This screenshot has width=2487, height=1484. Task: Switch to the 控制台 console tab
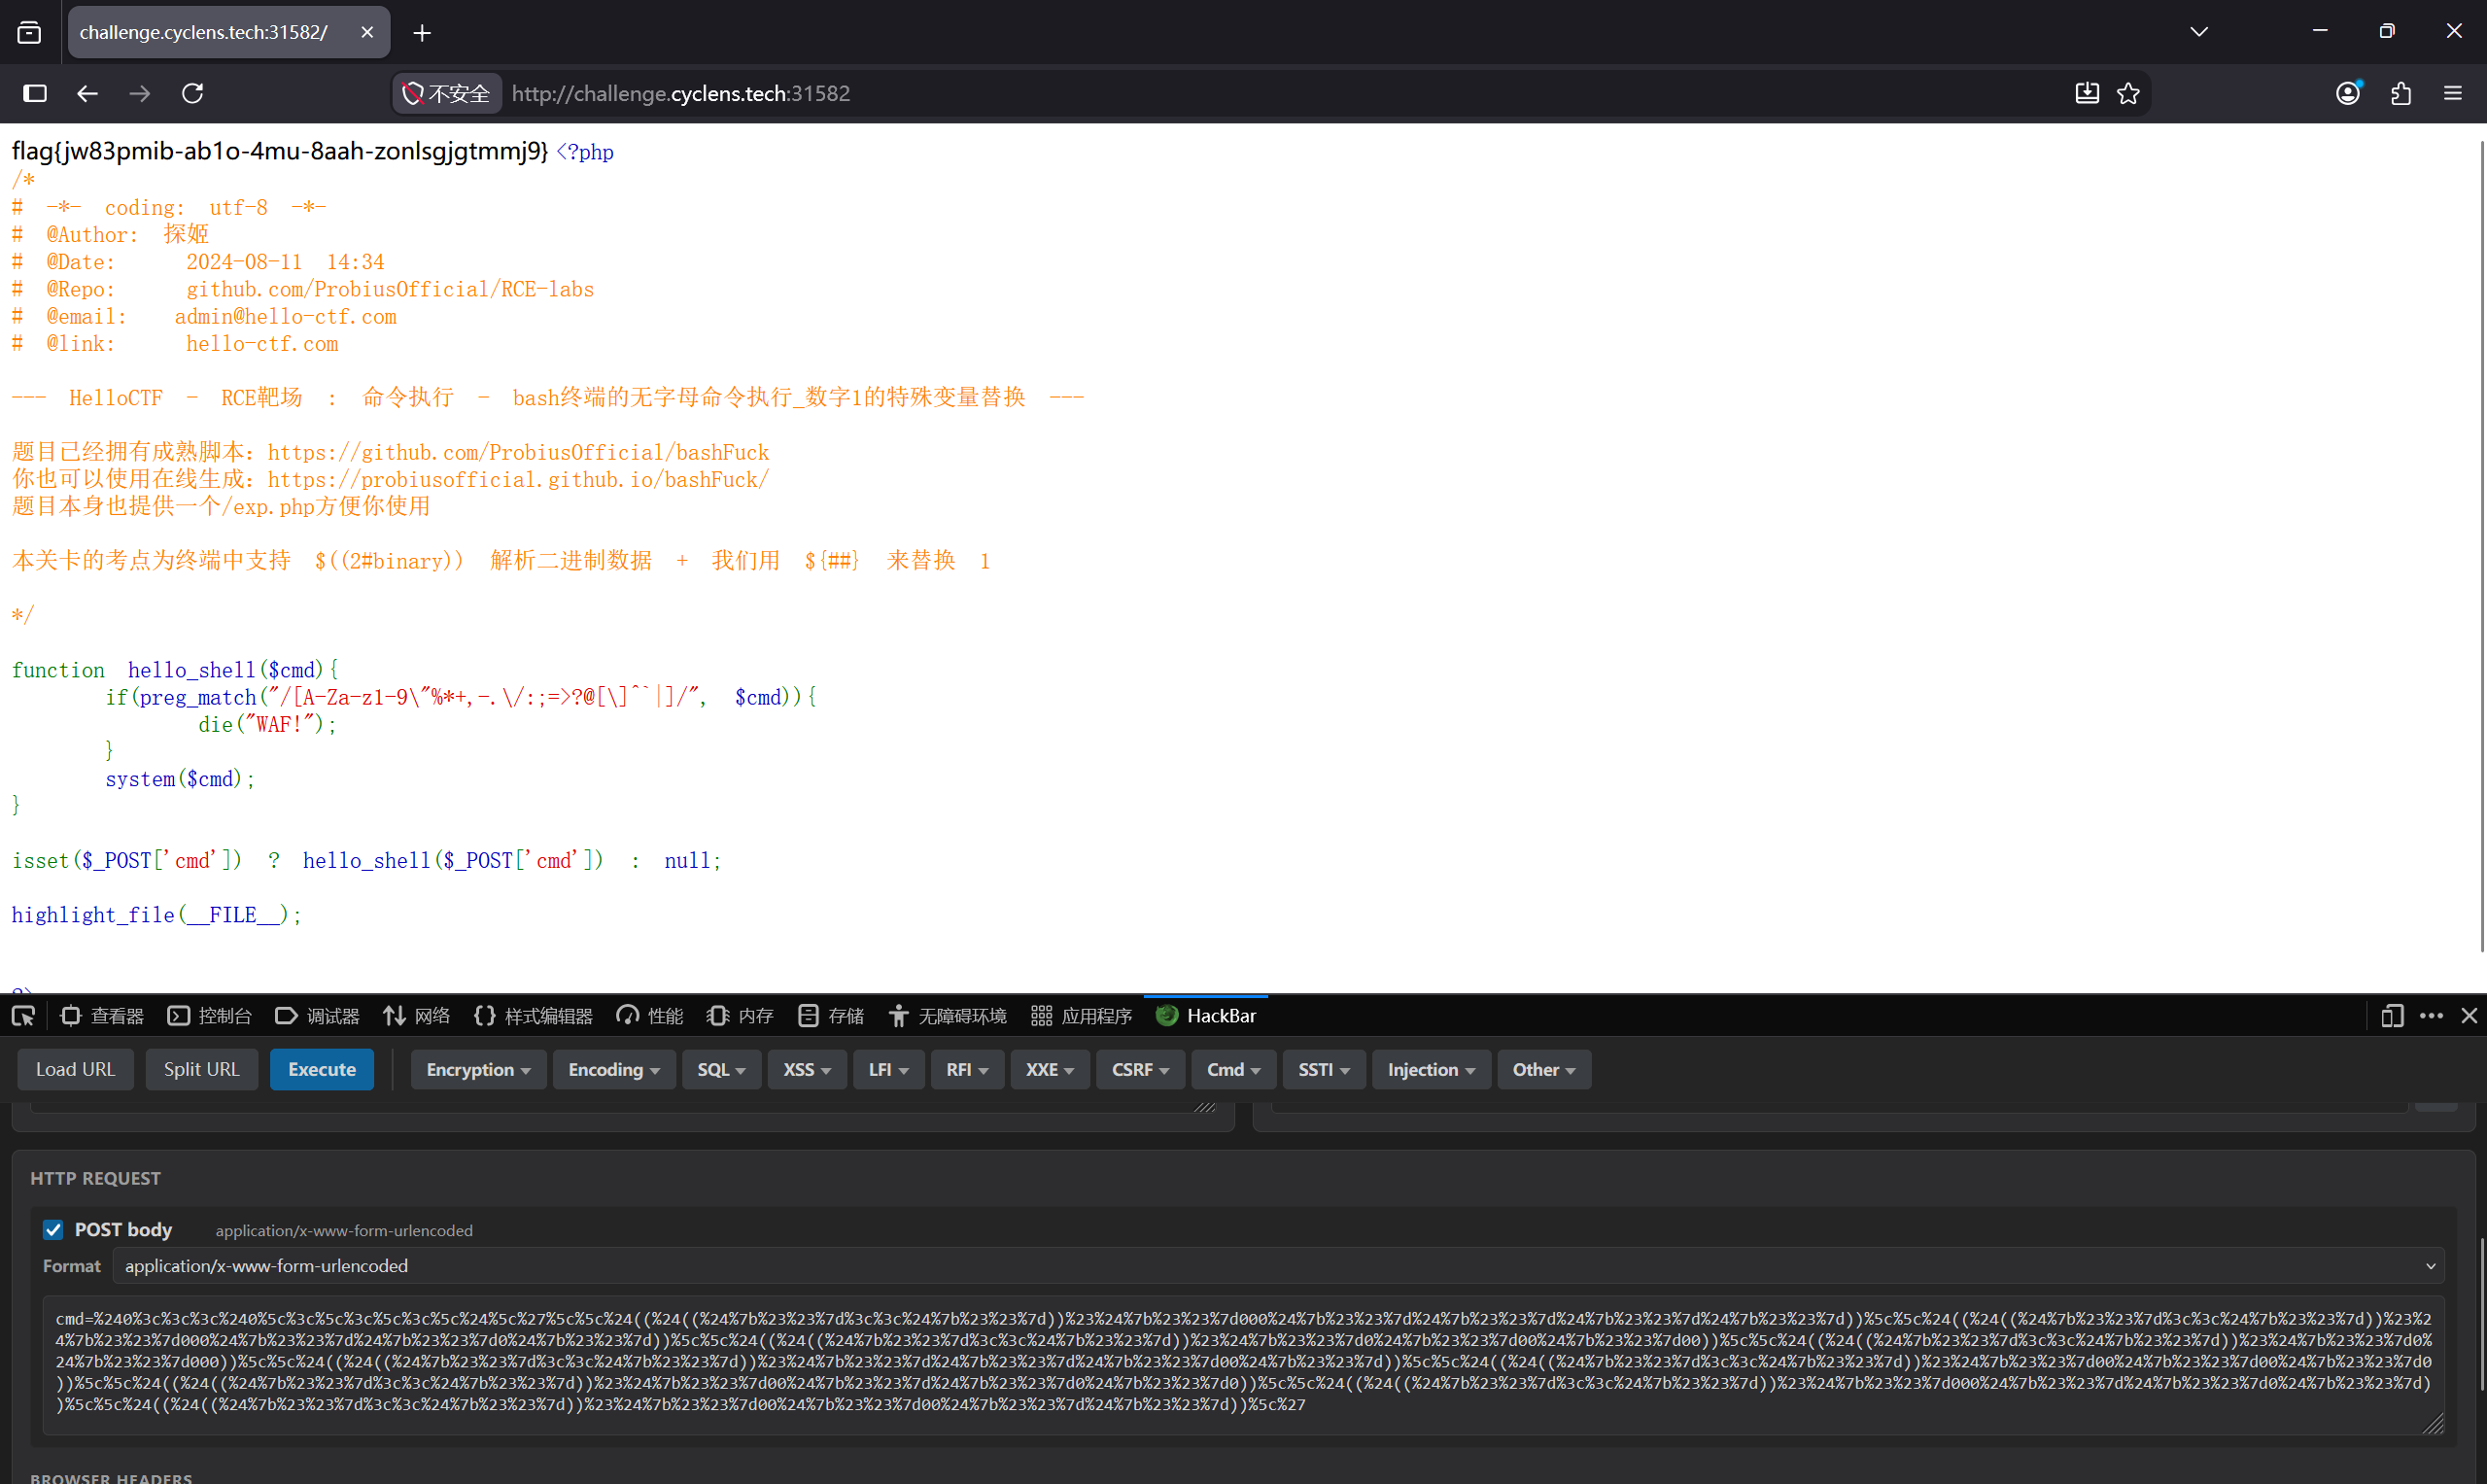(209, 1016)
